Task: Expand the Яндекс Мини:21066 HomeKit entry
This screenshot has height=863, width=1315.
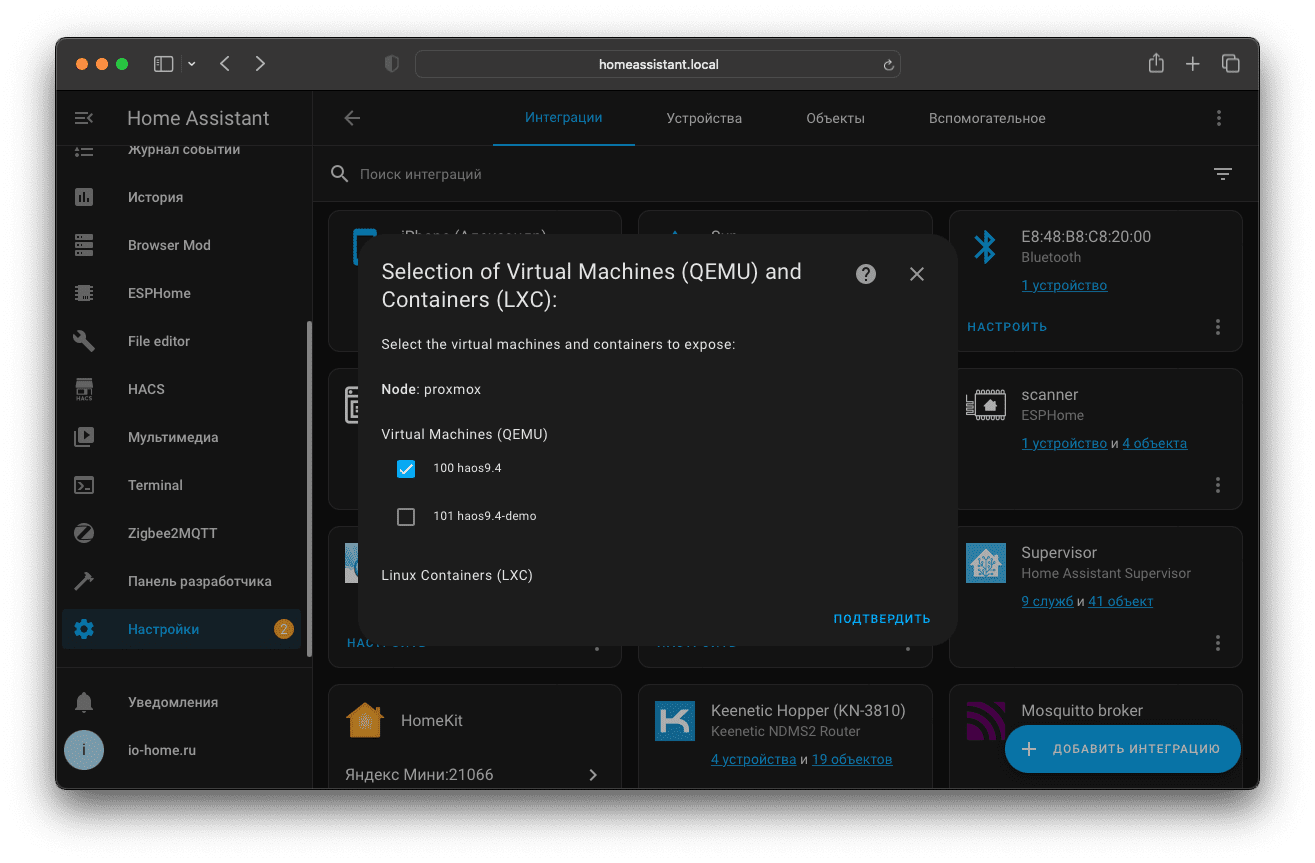Action: point(593,775)
